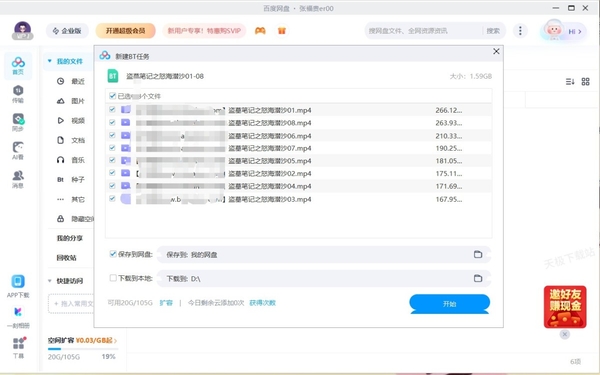Click the game controller icon in top bar
600x375 pixels.
click(260, 31)
